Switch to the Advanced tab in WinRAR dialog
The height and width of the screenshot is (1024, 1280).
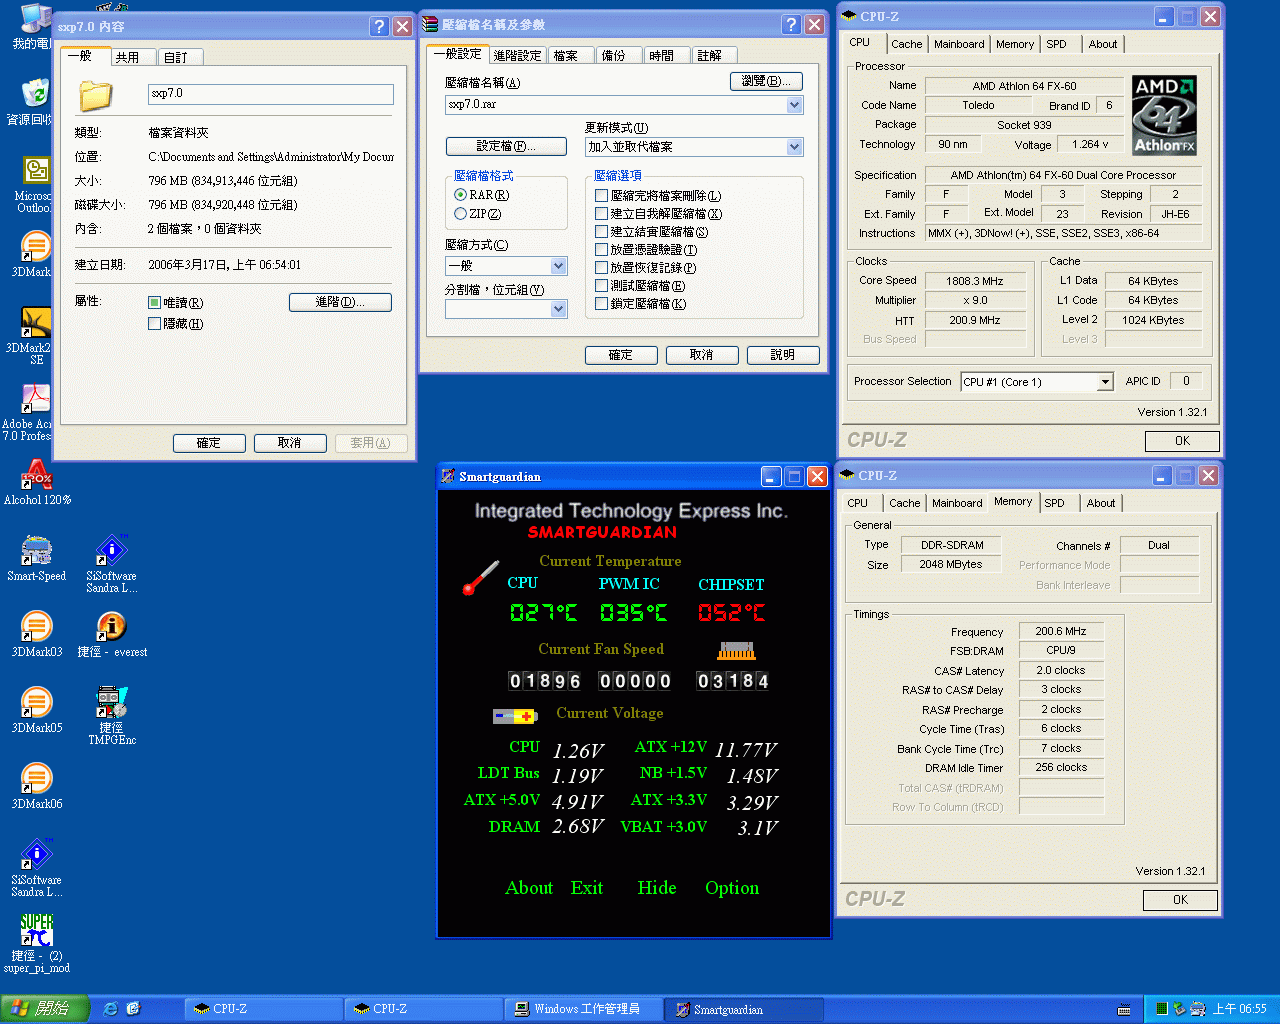click(x=517, y=56)
